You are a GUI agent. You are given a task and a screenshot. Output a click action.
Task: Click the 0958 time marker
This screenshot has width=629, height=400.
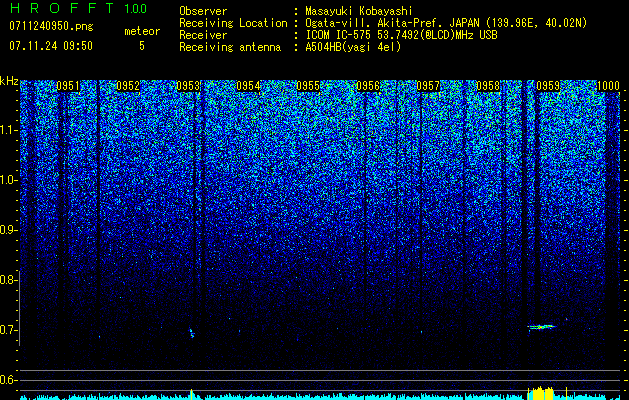[x=488, y=86]
